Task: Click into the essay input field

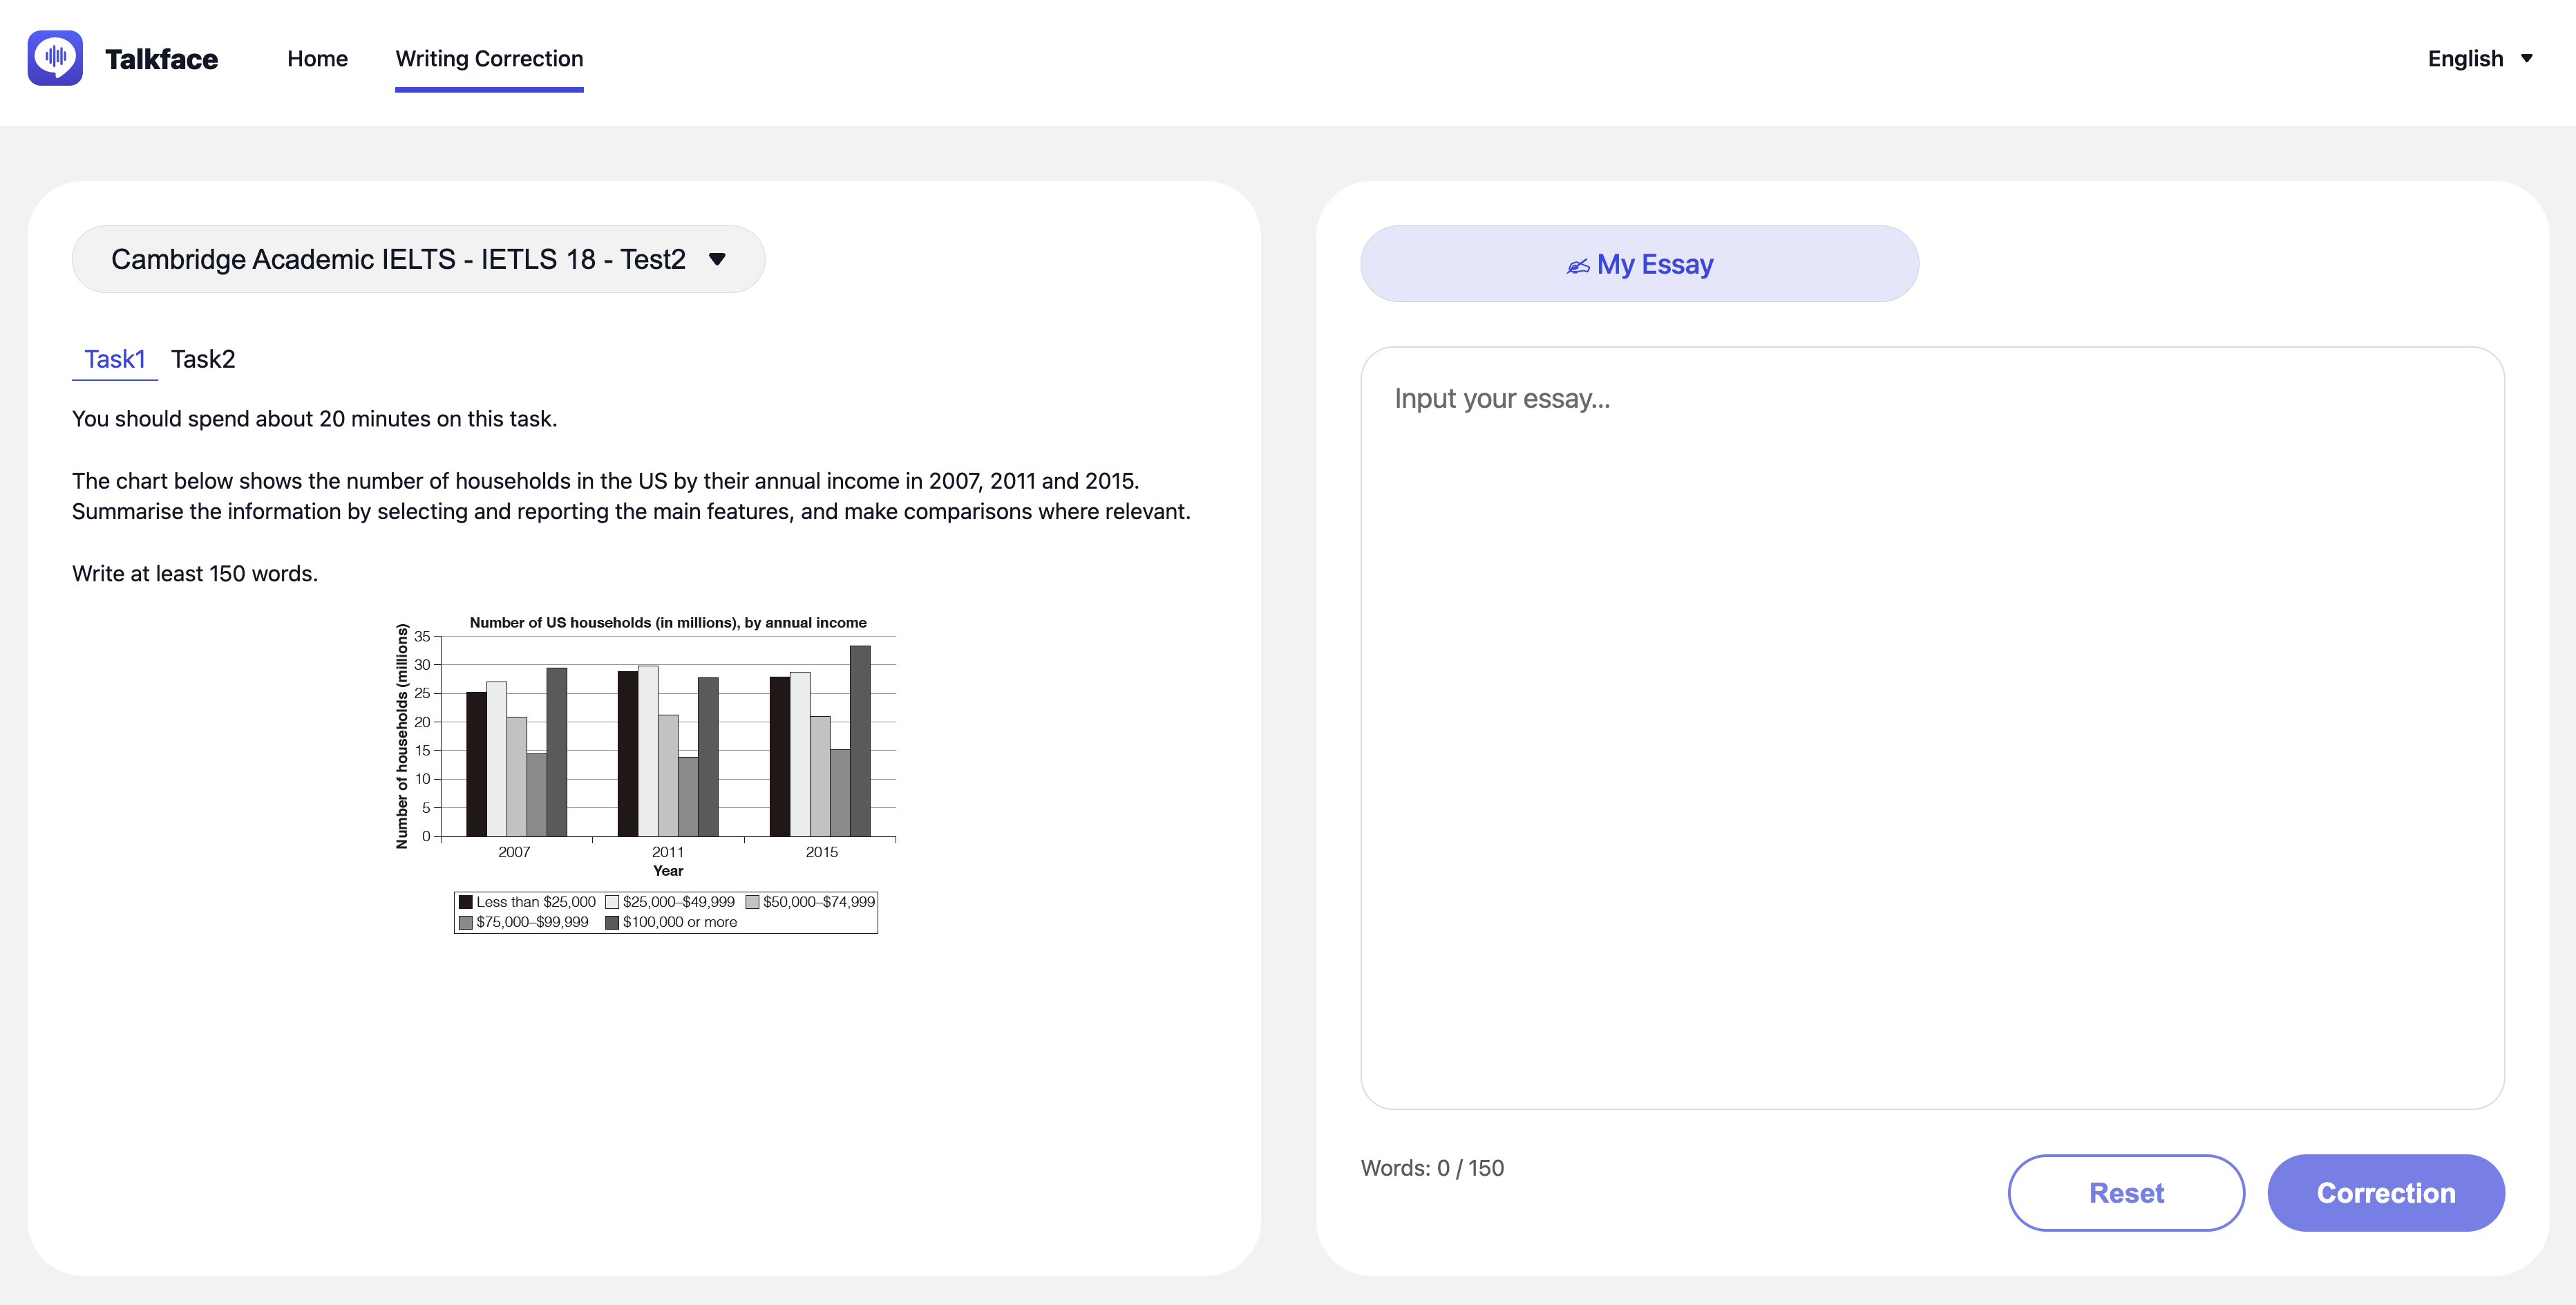Action: point(1932,728)
